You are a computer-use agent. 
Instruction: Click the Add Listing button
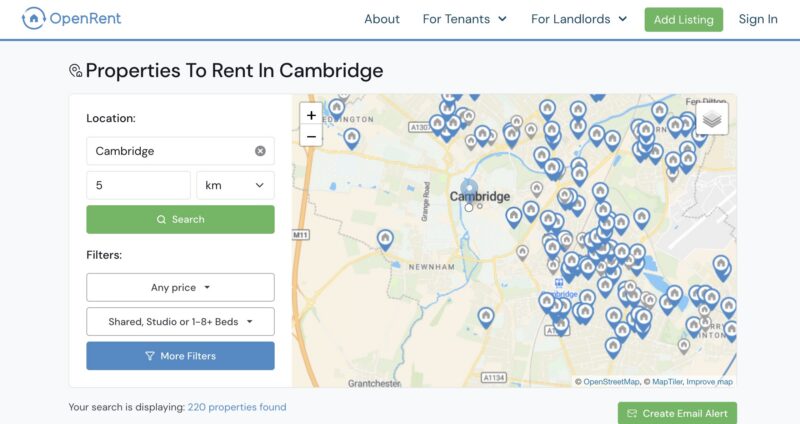click(684, 19)
